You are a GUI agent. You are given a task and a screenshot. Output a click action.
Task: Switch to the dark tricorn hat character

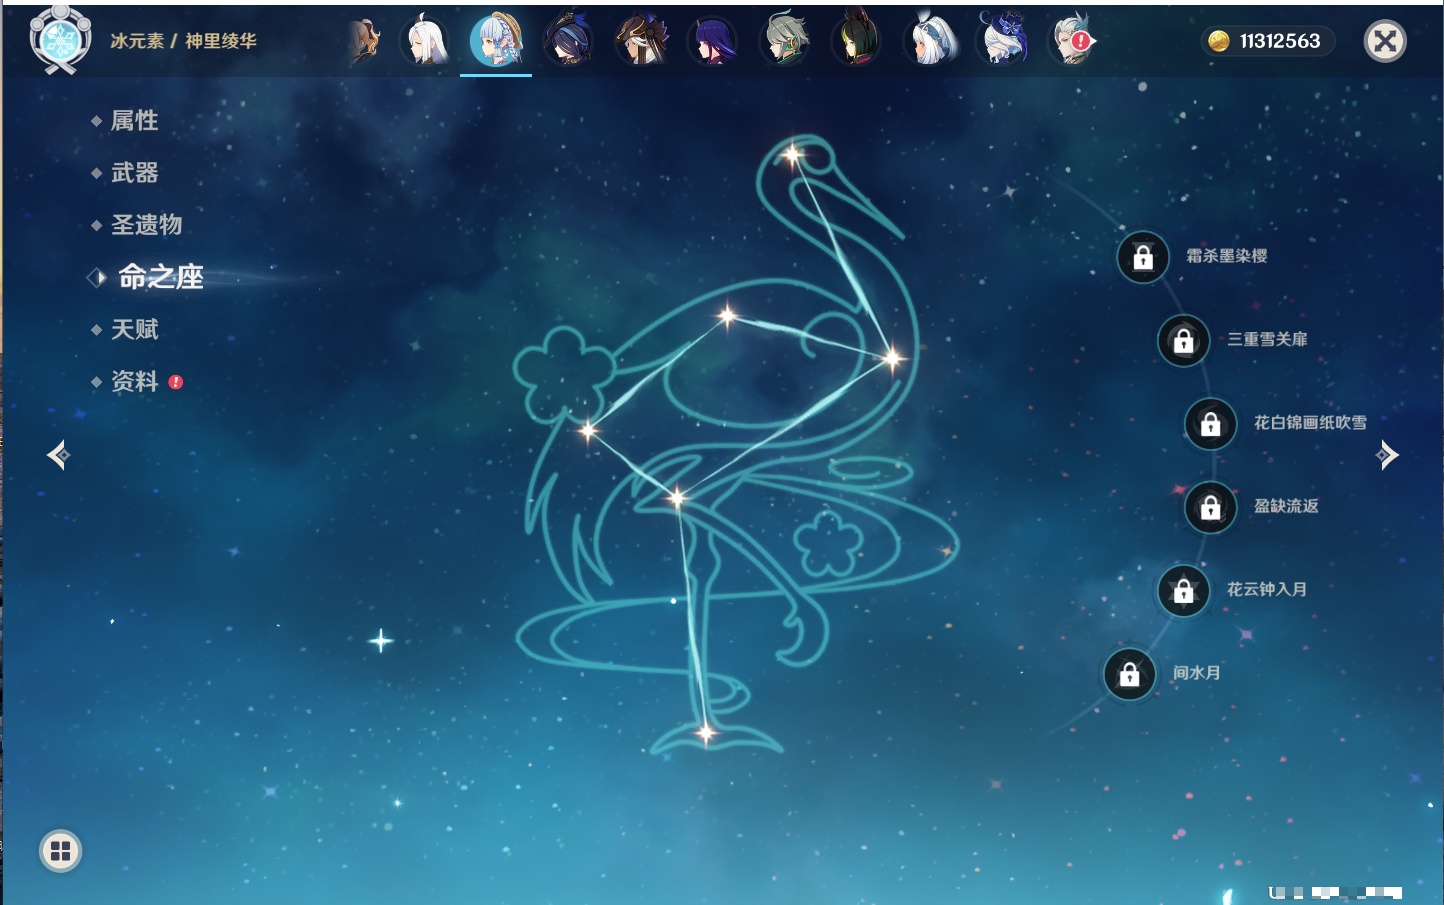(568, 41)
